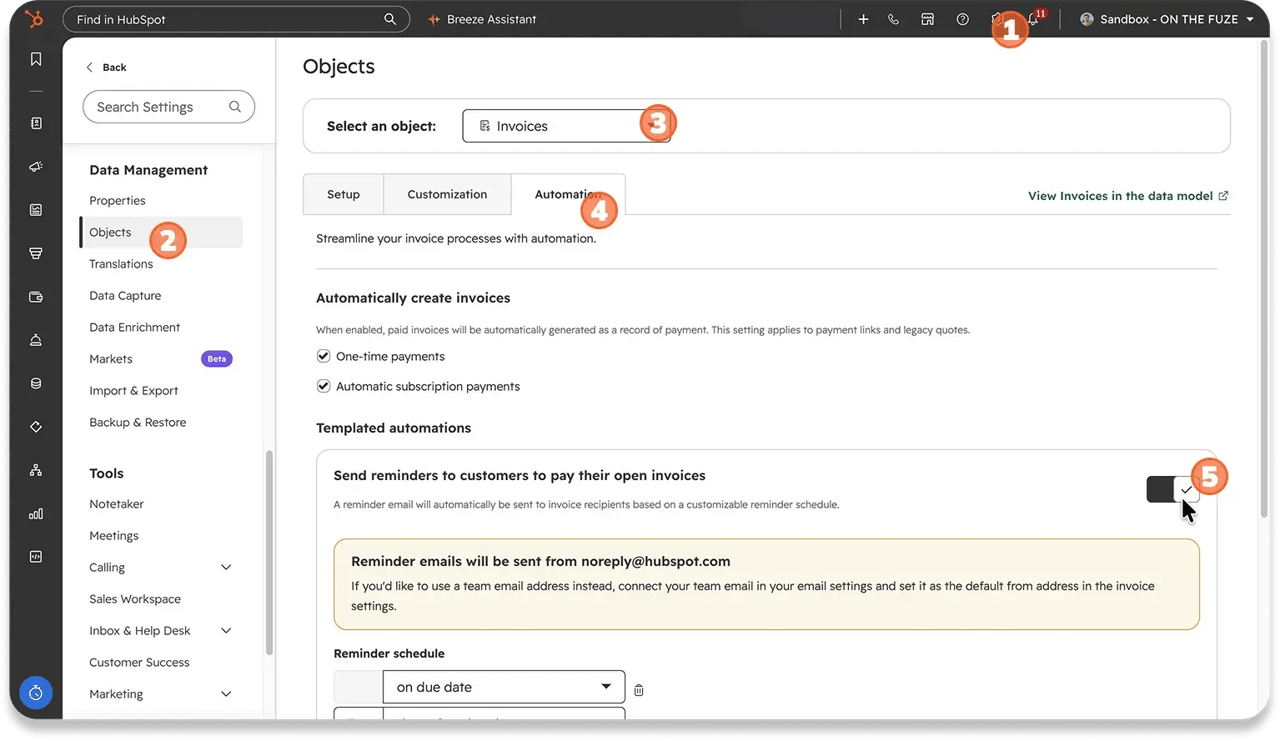Open the Commerce wallet icon
The height and width of the screenshot is (741, 1280).
coord(36,297)
